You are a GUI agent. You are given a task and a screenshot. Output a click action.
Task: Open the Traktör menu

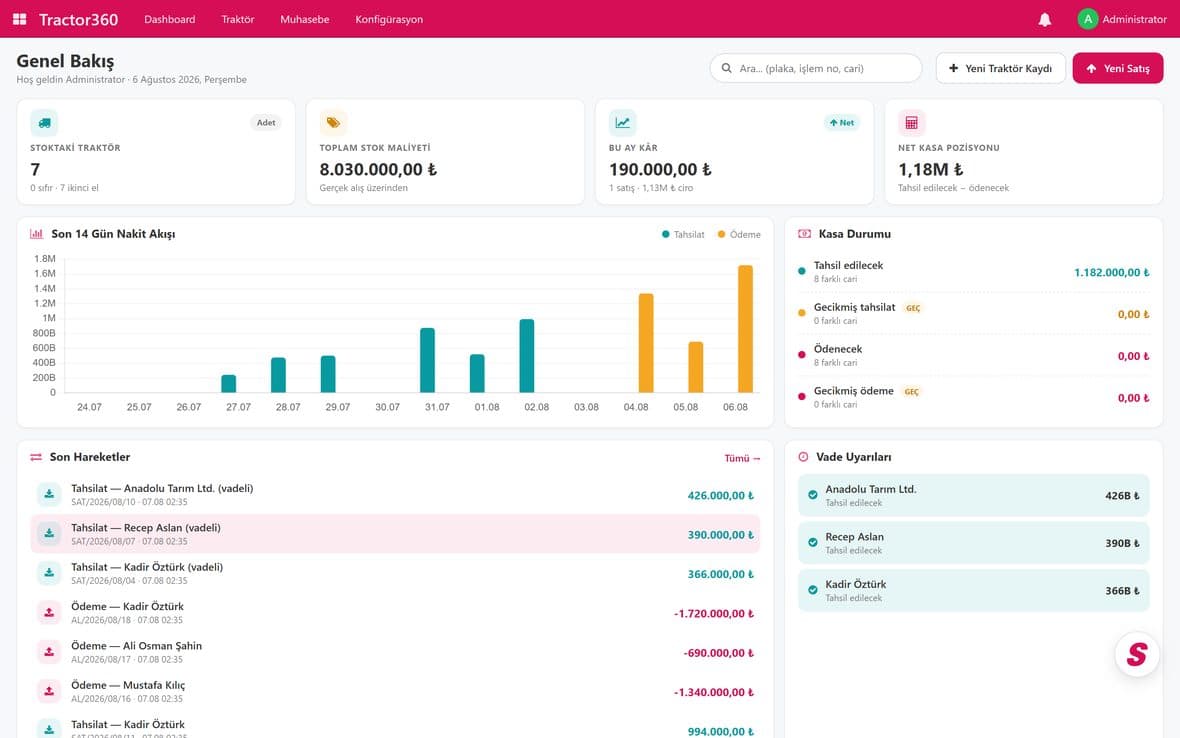click(x=238, y=20)
